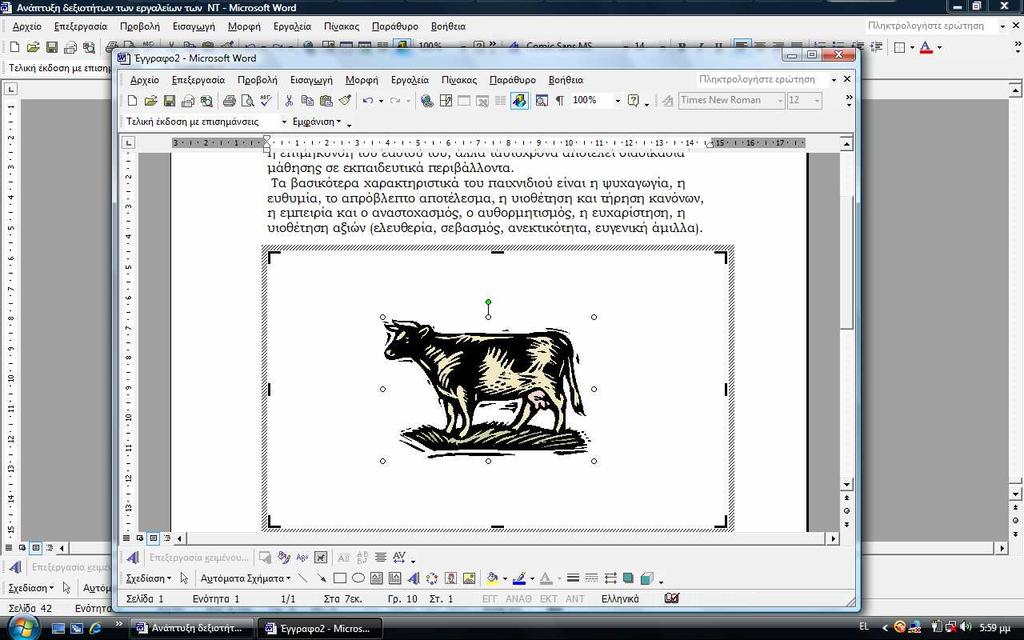
Task: Insert a horizontal Text Box
Action: tap(376, 579)
